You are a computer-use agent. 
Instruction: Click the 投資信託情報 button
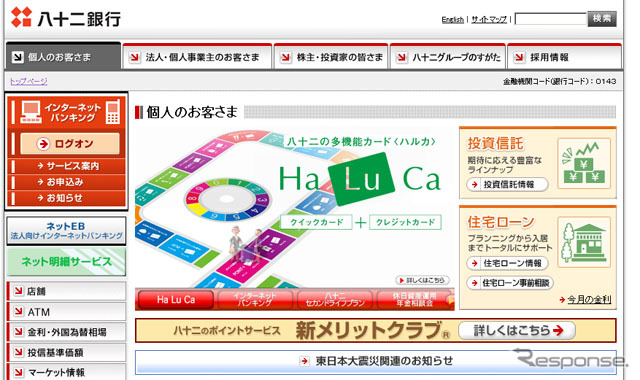[x=507, y=184]
